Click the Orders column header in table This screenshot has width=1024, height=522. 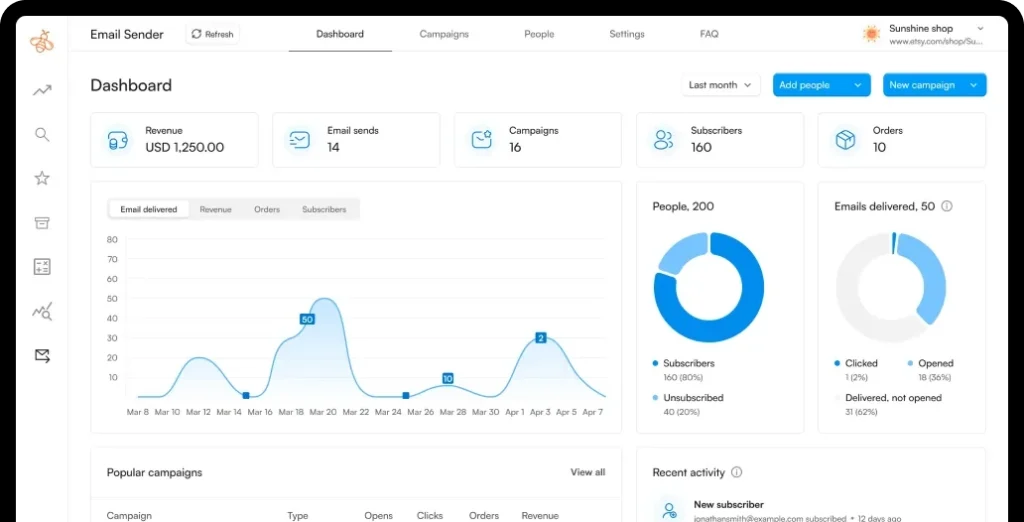(484, 515)
